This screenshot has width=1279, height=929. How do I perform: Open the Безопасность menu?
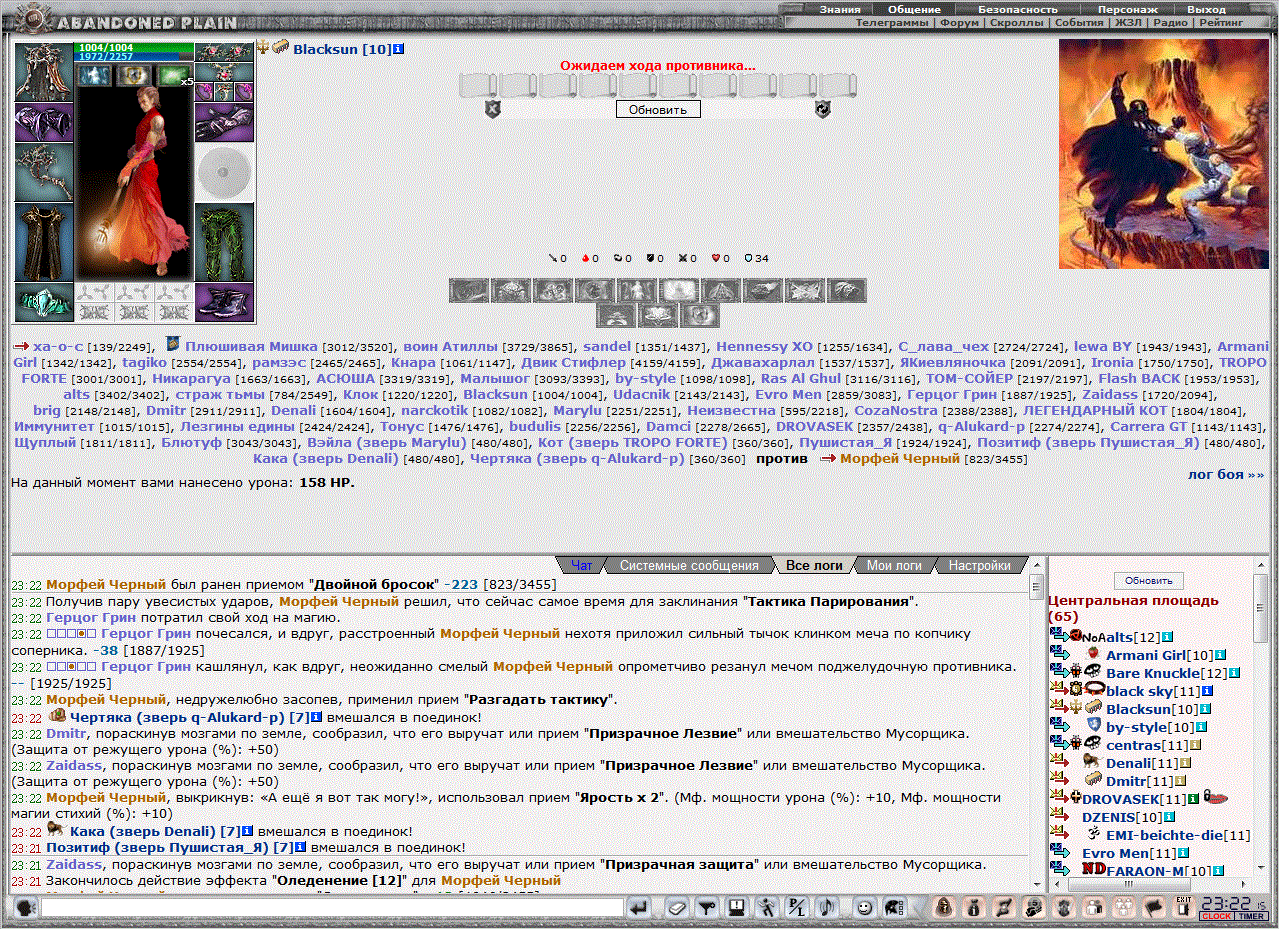pos(1017,9)
